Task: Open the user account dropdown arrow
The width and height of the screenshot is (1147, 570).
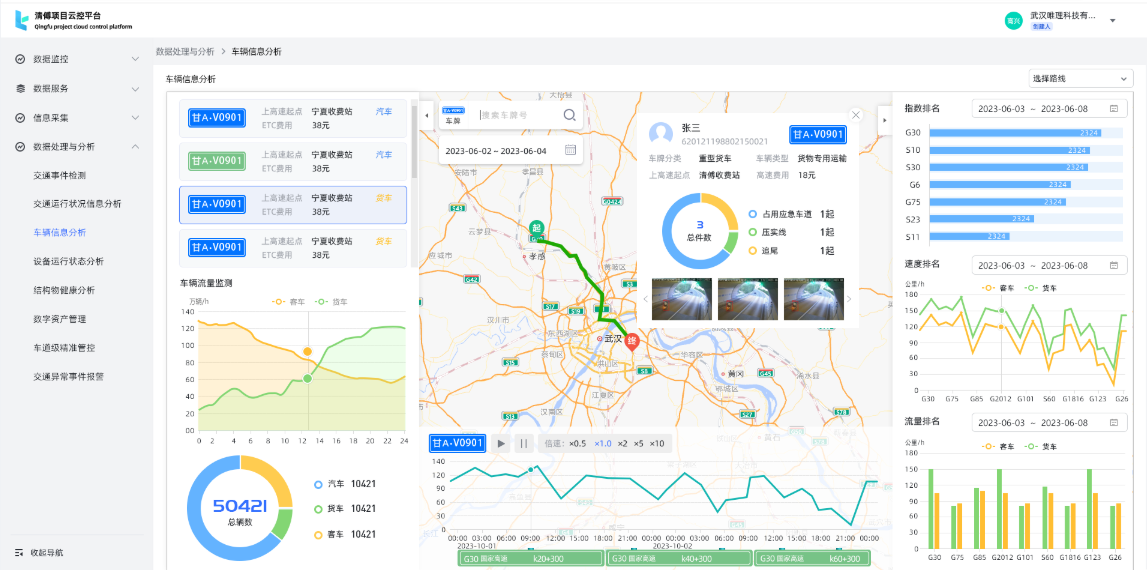Action: point(1113,20)
